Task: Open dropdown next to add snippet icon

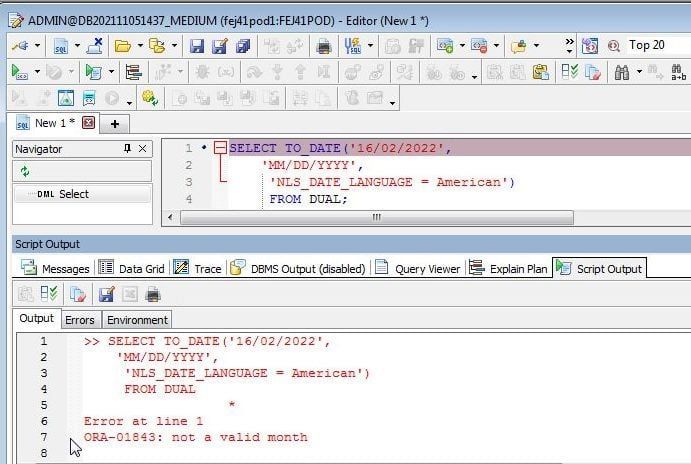Action: tap(462, 45)
